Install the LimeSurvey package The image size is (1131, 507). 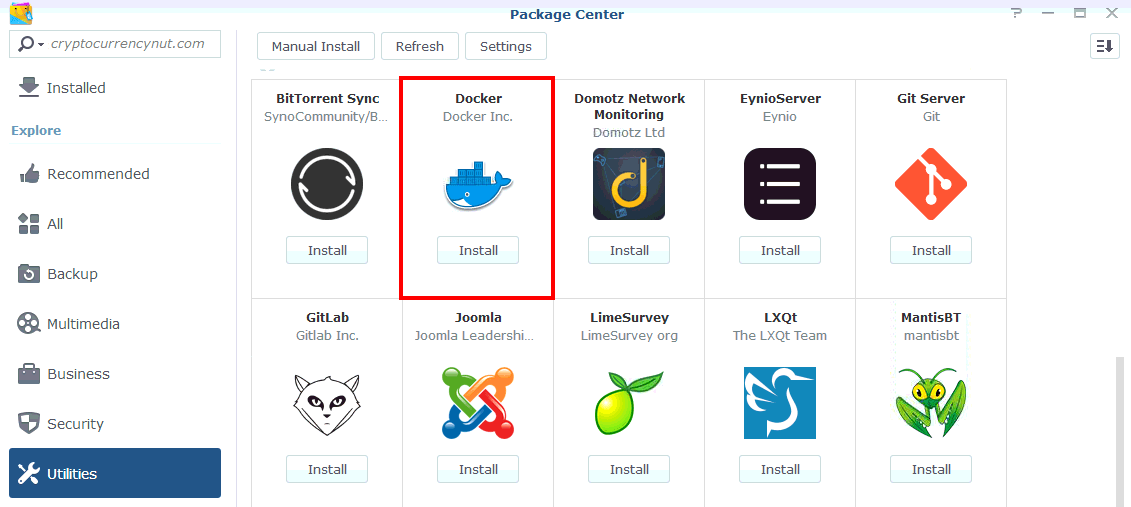click(x=629, y=469)
